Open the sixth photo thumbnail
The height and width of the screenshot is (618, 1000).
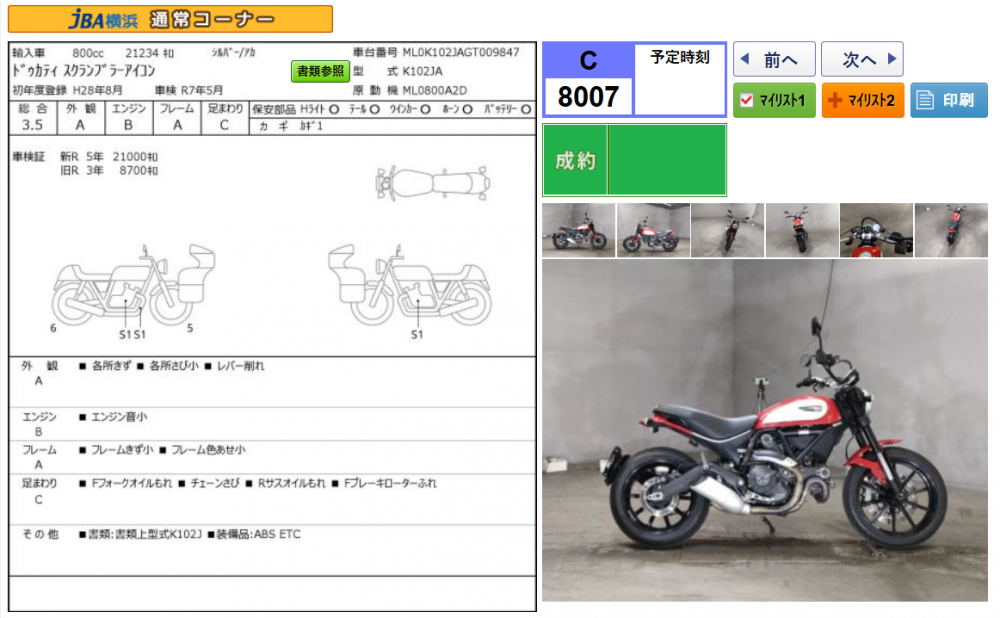coord(951,230)
